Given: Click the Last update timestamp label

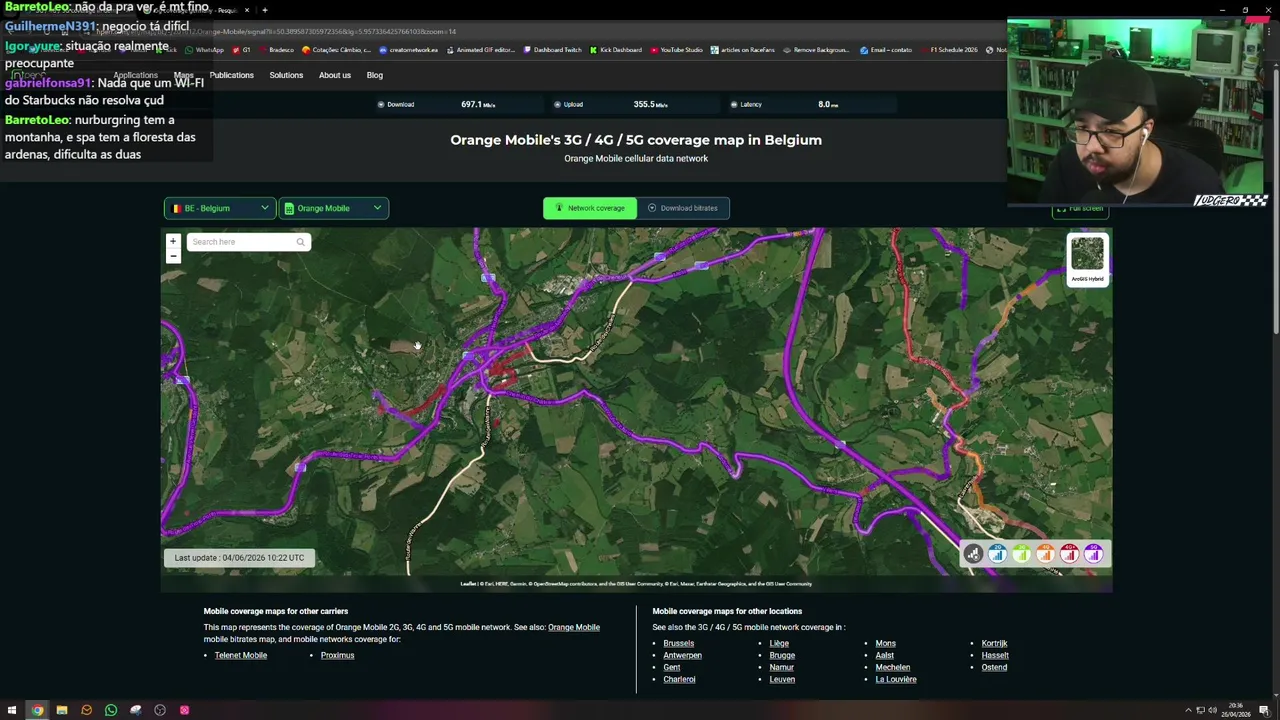Looking at the screenshot, I should (239, 557).
